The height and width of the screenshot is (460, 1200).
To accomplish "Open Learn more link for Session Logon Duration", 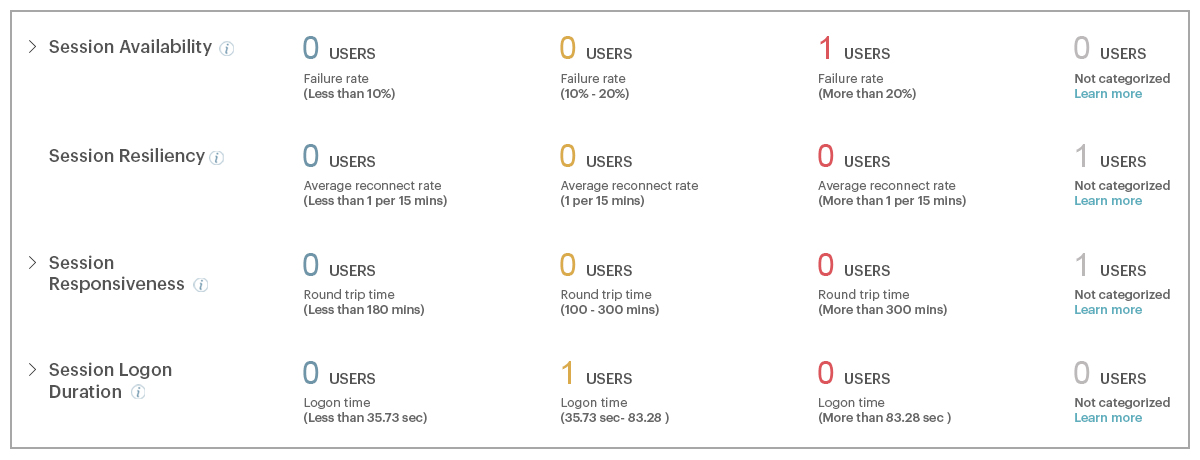I will pyautogui.click(x=1108, y=418).
